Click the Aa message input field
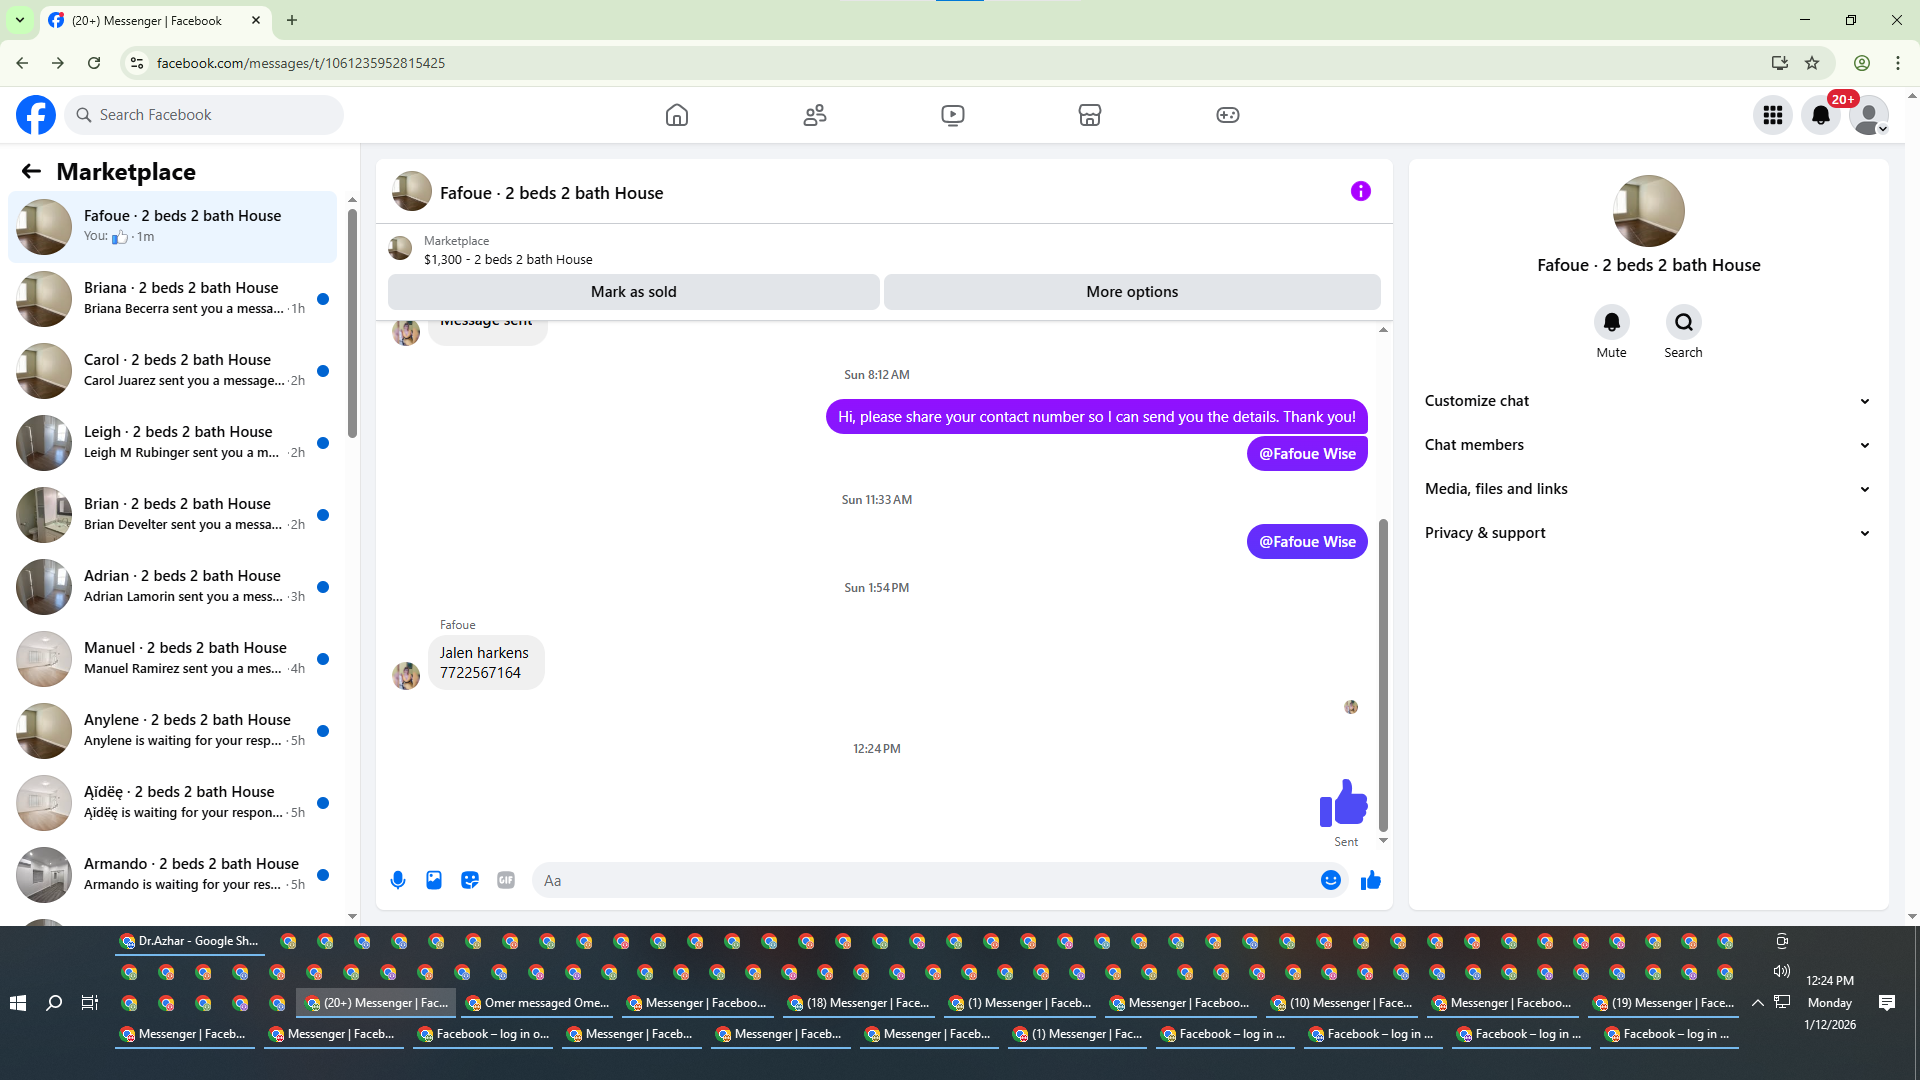This screenshot has width=1920, height=1080. tap(920, 880)
